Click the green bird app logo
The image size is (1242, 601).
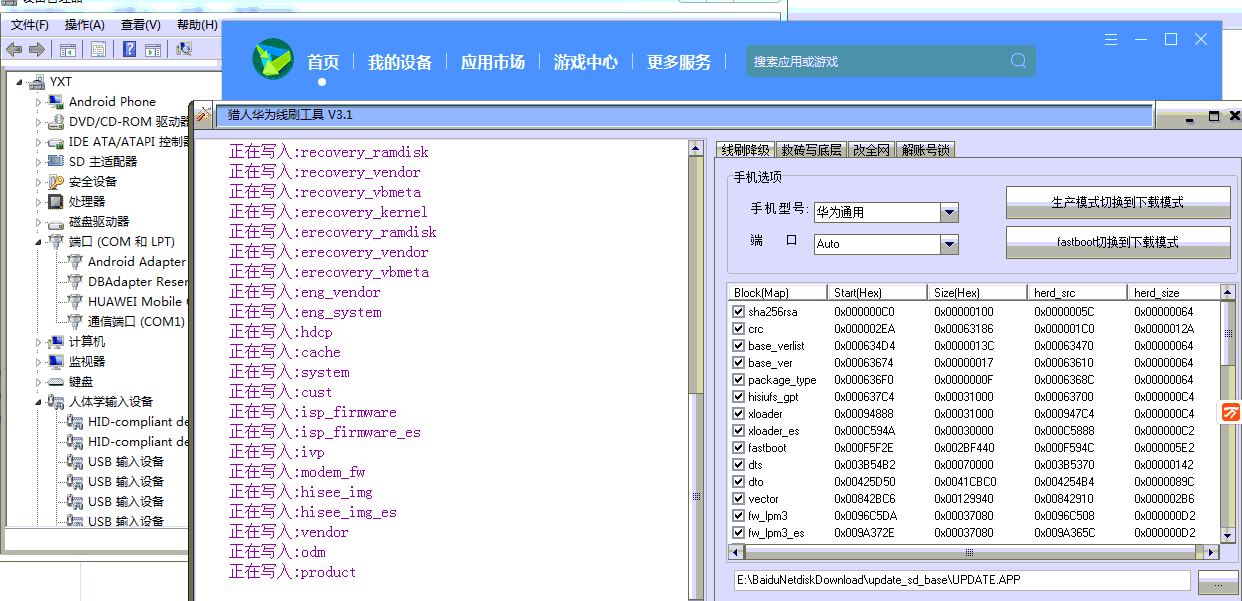(273, 60)
